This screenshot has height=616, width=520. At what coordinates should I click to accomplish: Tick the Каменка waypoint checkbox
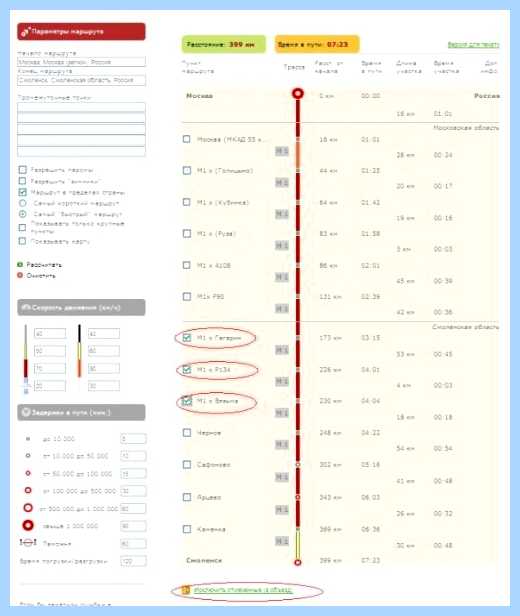pyautogui.click(x=187, y=529)
